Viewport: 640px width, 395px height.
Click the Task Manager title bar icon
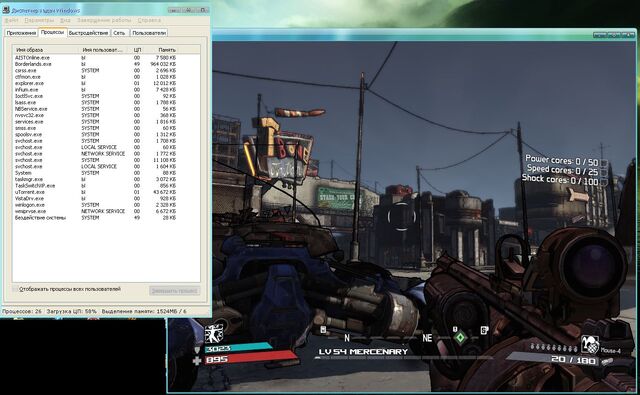point(6,10)
